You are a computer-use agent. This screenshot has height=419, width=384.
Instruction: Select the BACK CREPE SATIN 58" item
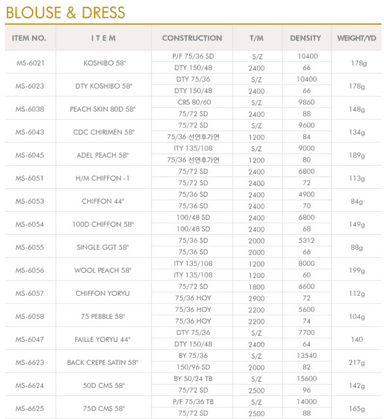[x=103, y=362]
